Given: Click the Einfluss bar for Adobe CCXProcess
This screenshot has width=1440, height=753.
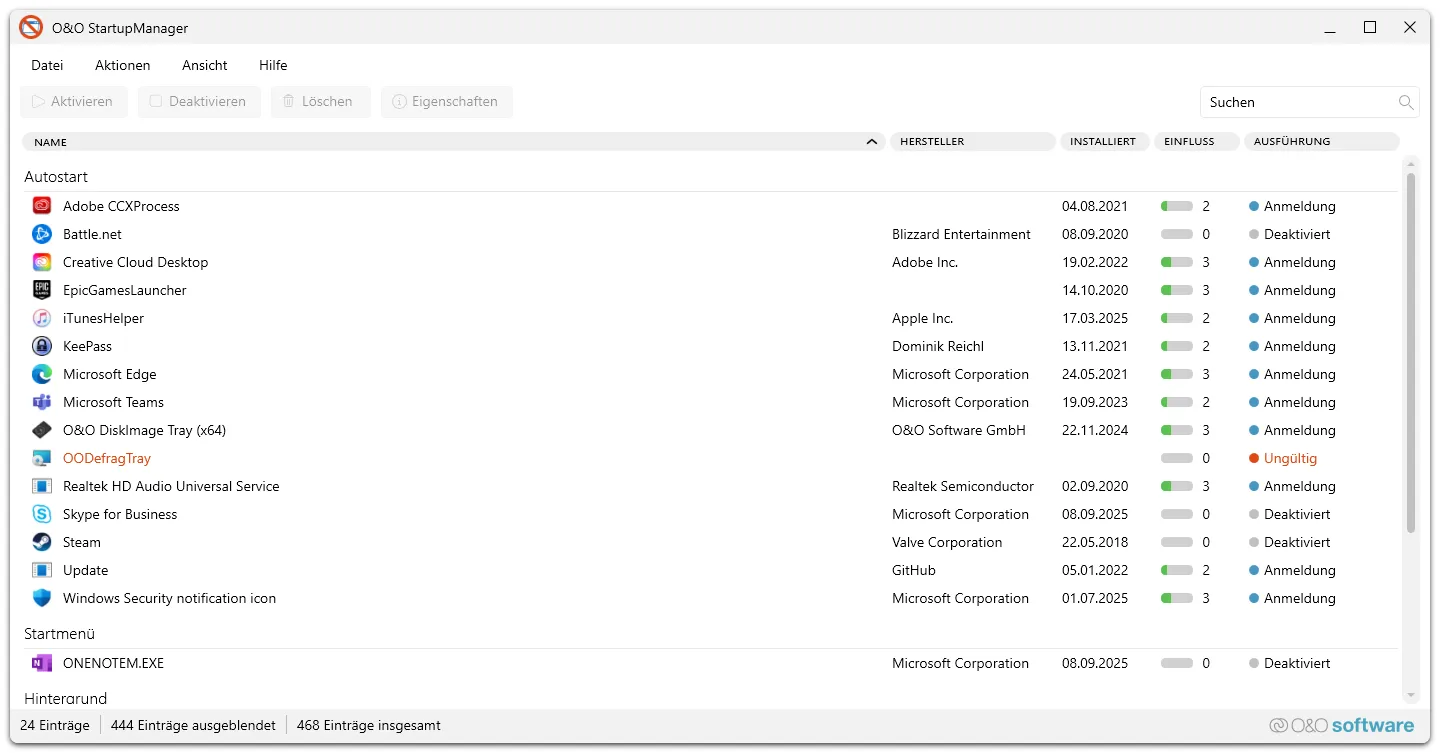Looking at the screenshot, I should [1177, 206].
